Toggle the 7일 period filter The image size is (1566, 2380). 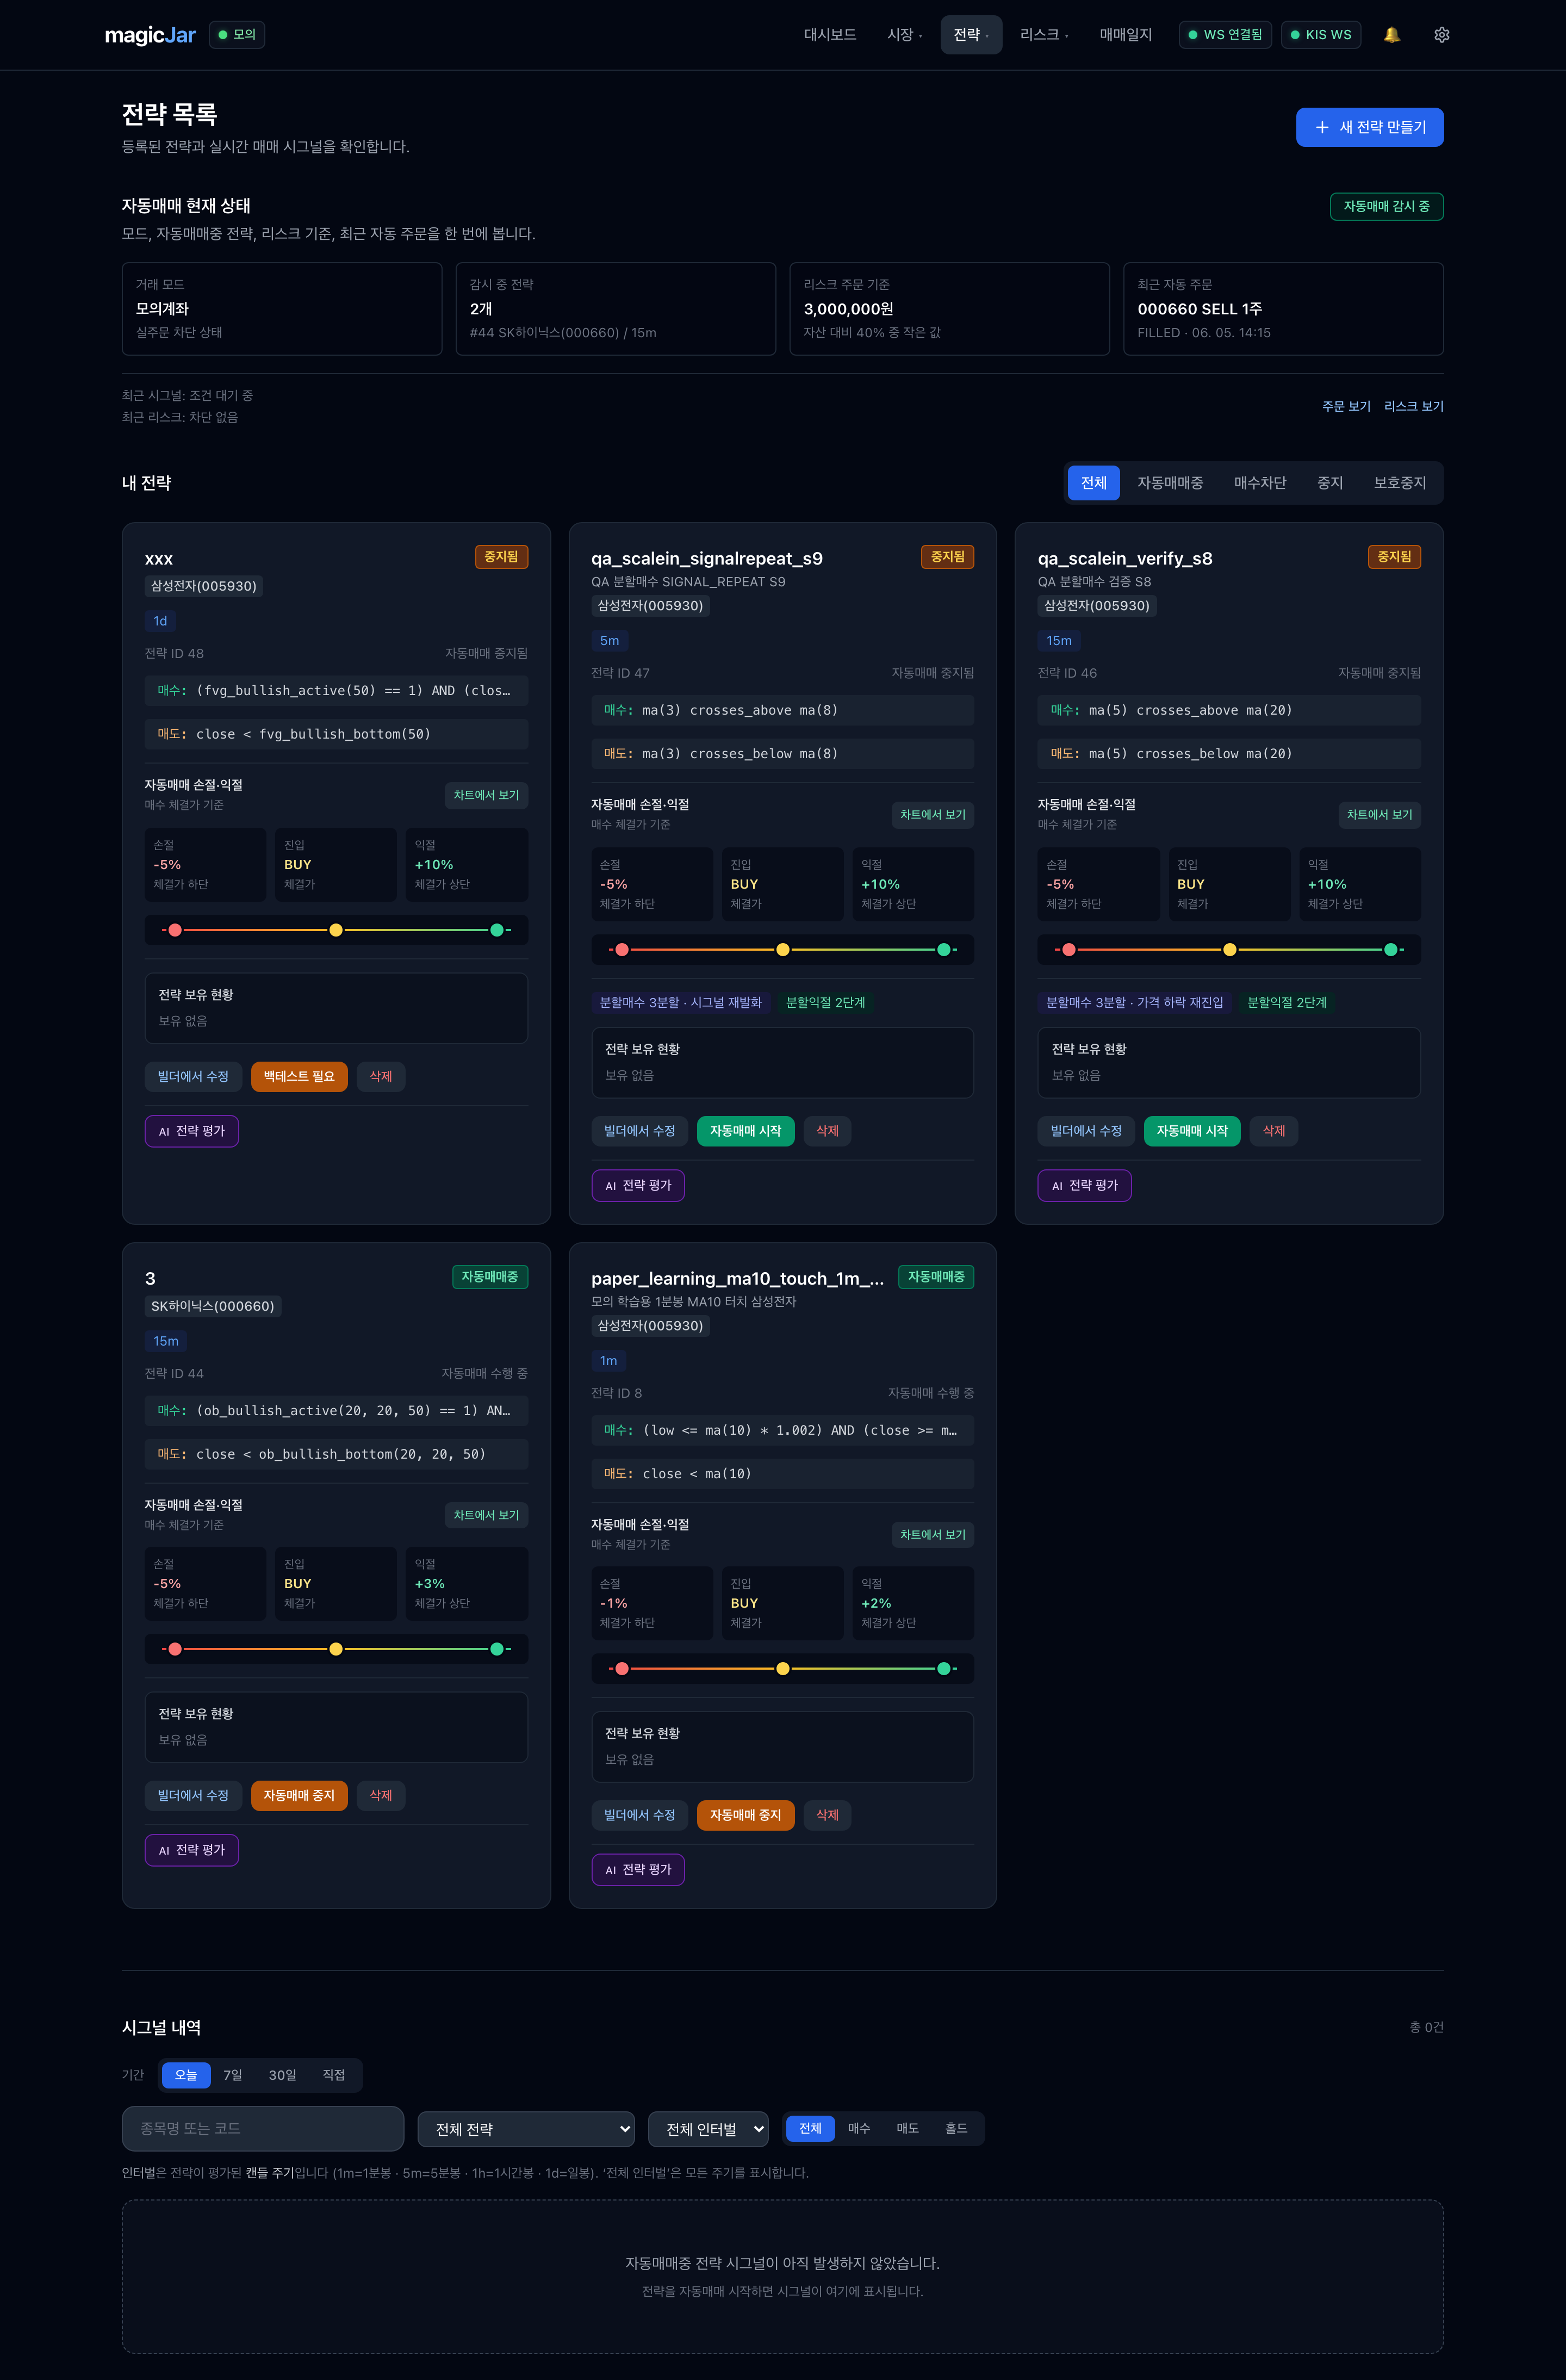(x=232, y=2075)
